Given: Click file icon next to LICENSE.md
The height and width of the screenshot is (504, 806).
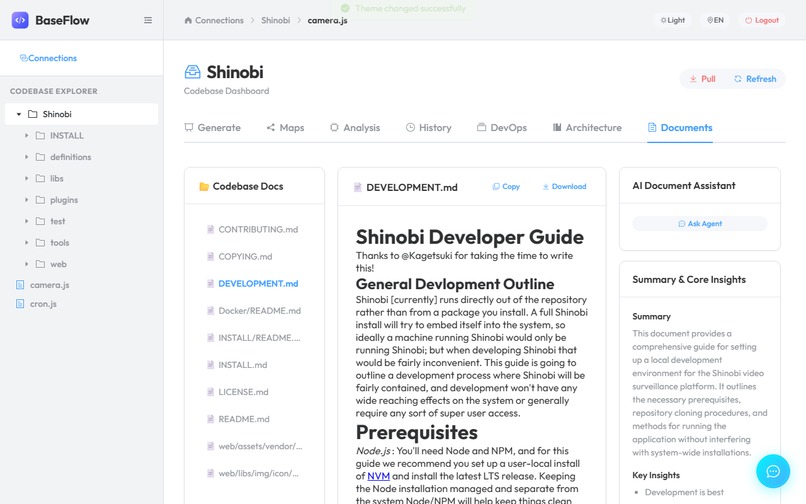Looking at the screenshot, I should coord(210,392).
